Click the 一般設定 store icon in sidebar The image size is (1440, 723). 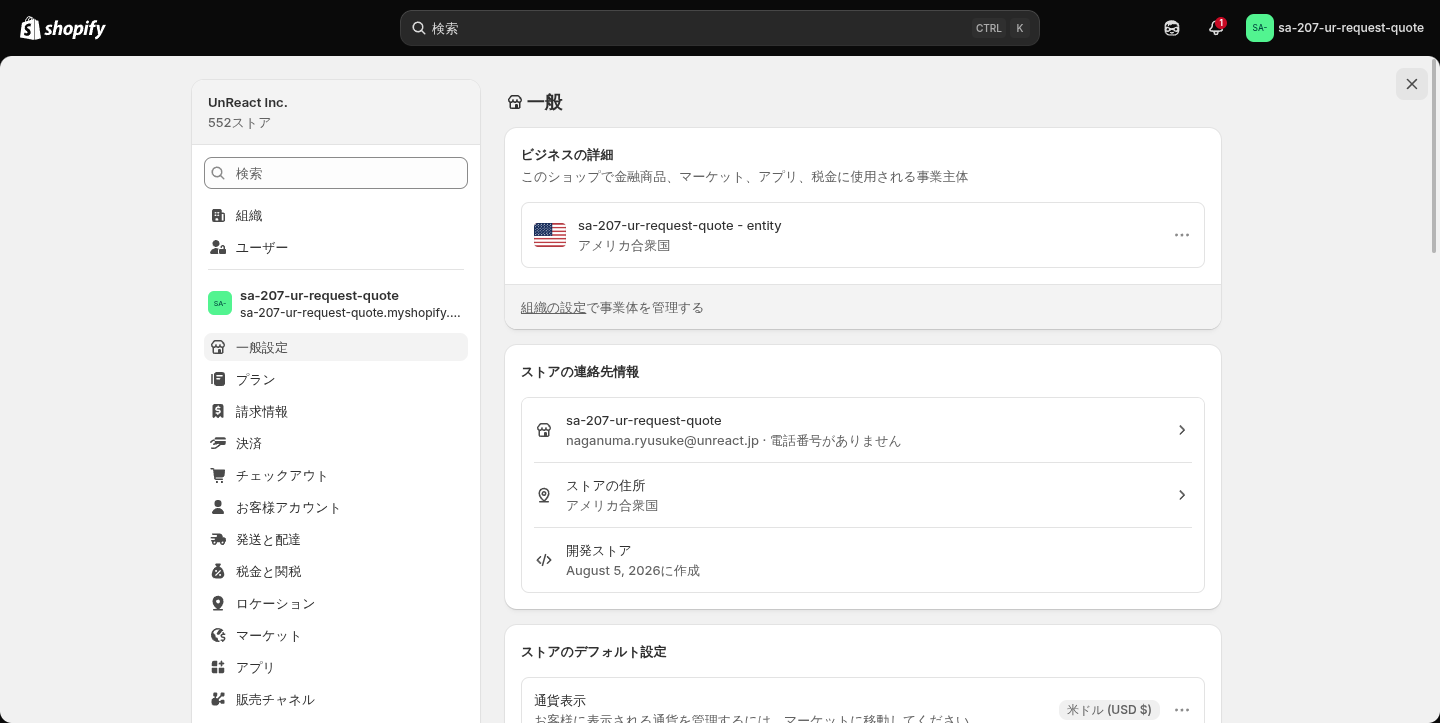(218, 347)
